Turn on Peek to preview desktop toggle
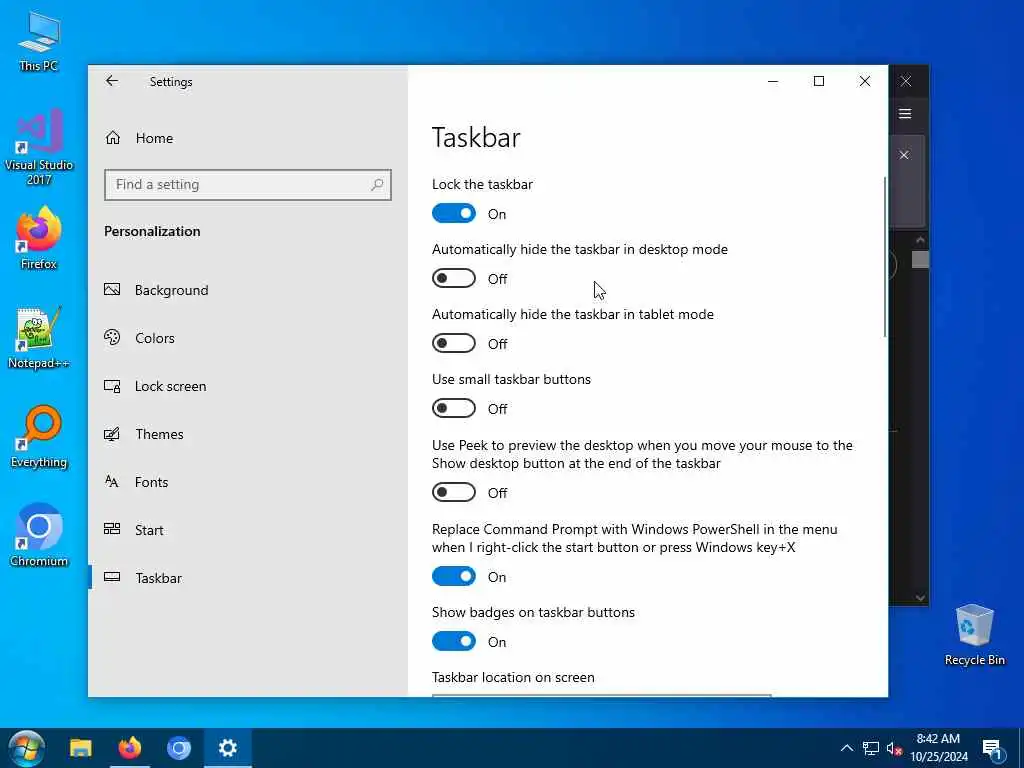This screenshot has height=768, width=1024. click(x=454, y=492)
